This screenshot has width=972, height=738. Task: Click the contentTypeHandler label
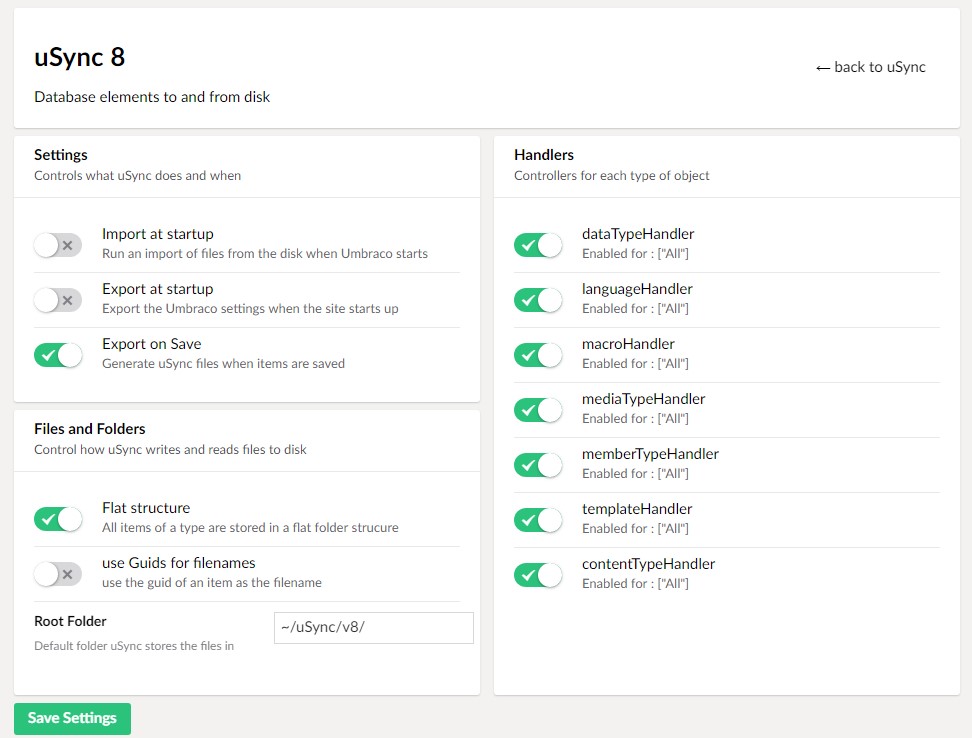coord(648,564)
